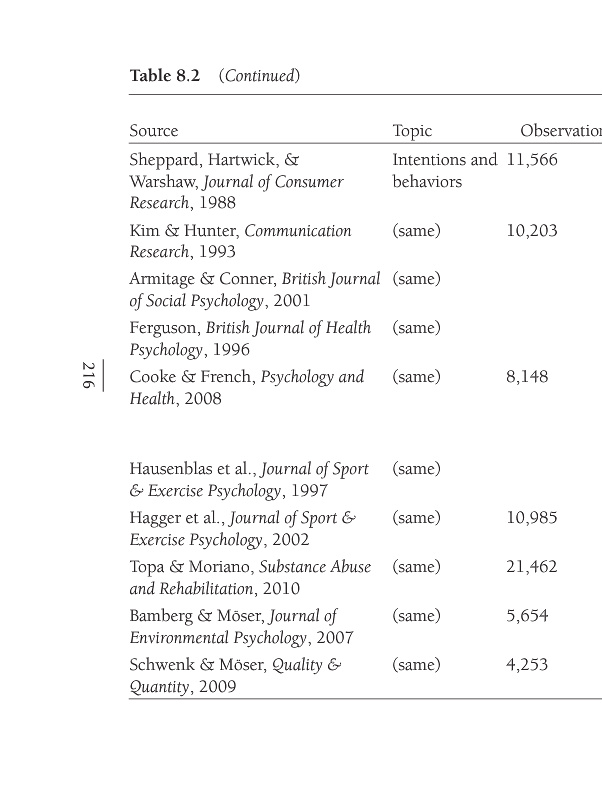The image size is (602, 800).
Task: Select the value 10,203 in the table
Action: coord(532,231)
